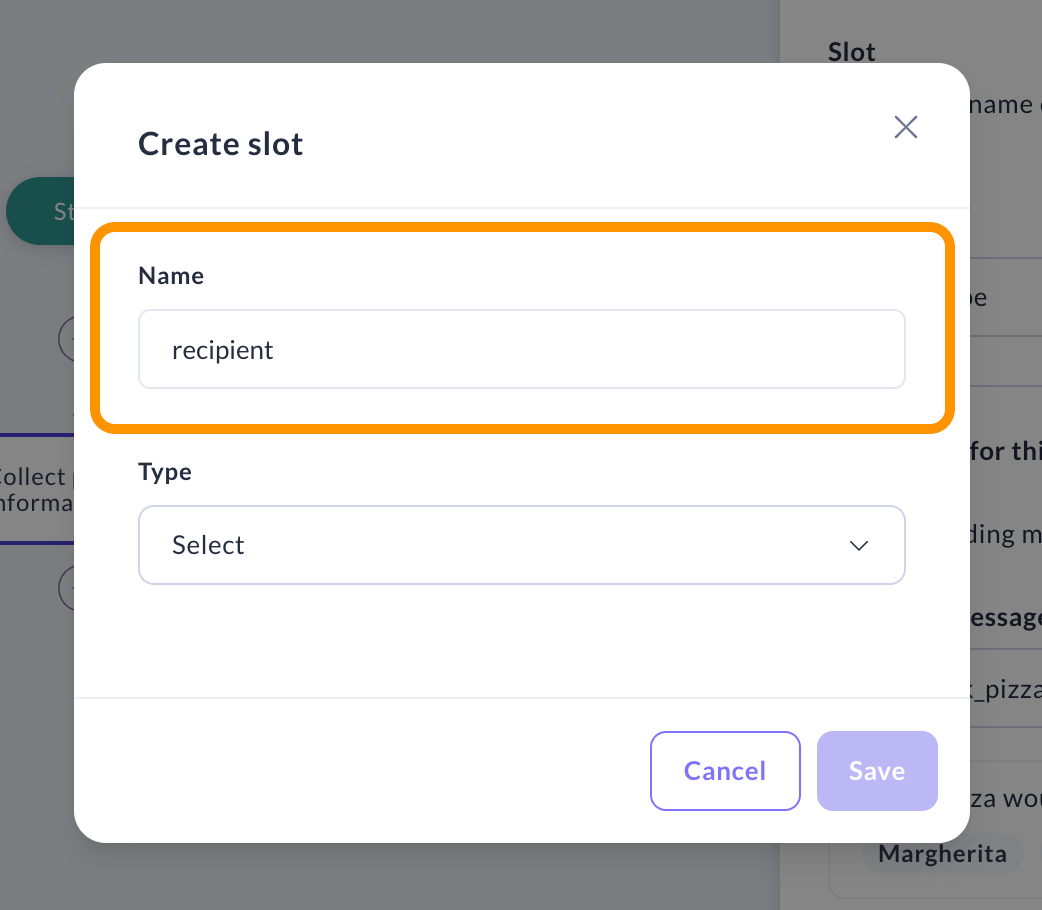The height and width of the screenshot is (910, 1042).
Task: Click the partially hidden slot type field
Action: (1000, 297)
